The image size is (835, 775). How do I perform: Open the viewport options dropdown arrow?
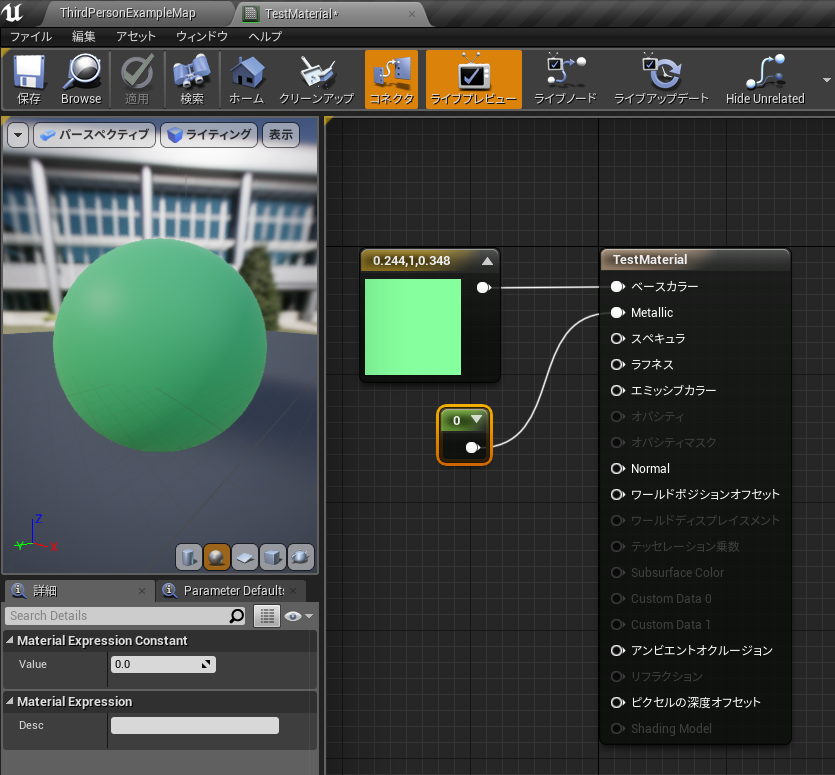[x=18, y=135]
